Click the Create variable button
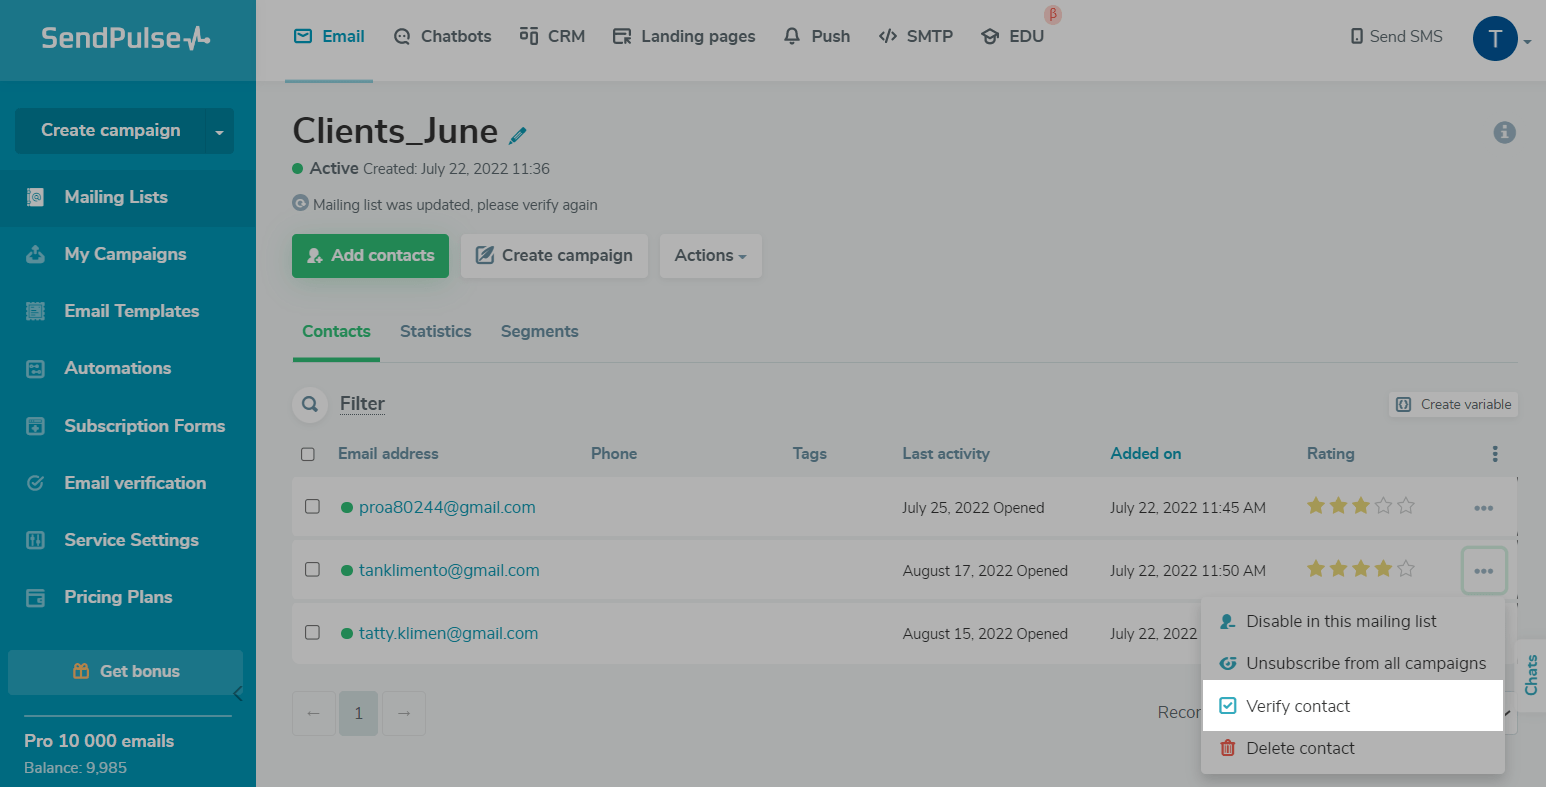Screen dimensions: 1546x787 coord(1453,405)
